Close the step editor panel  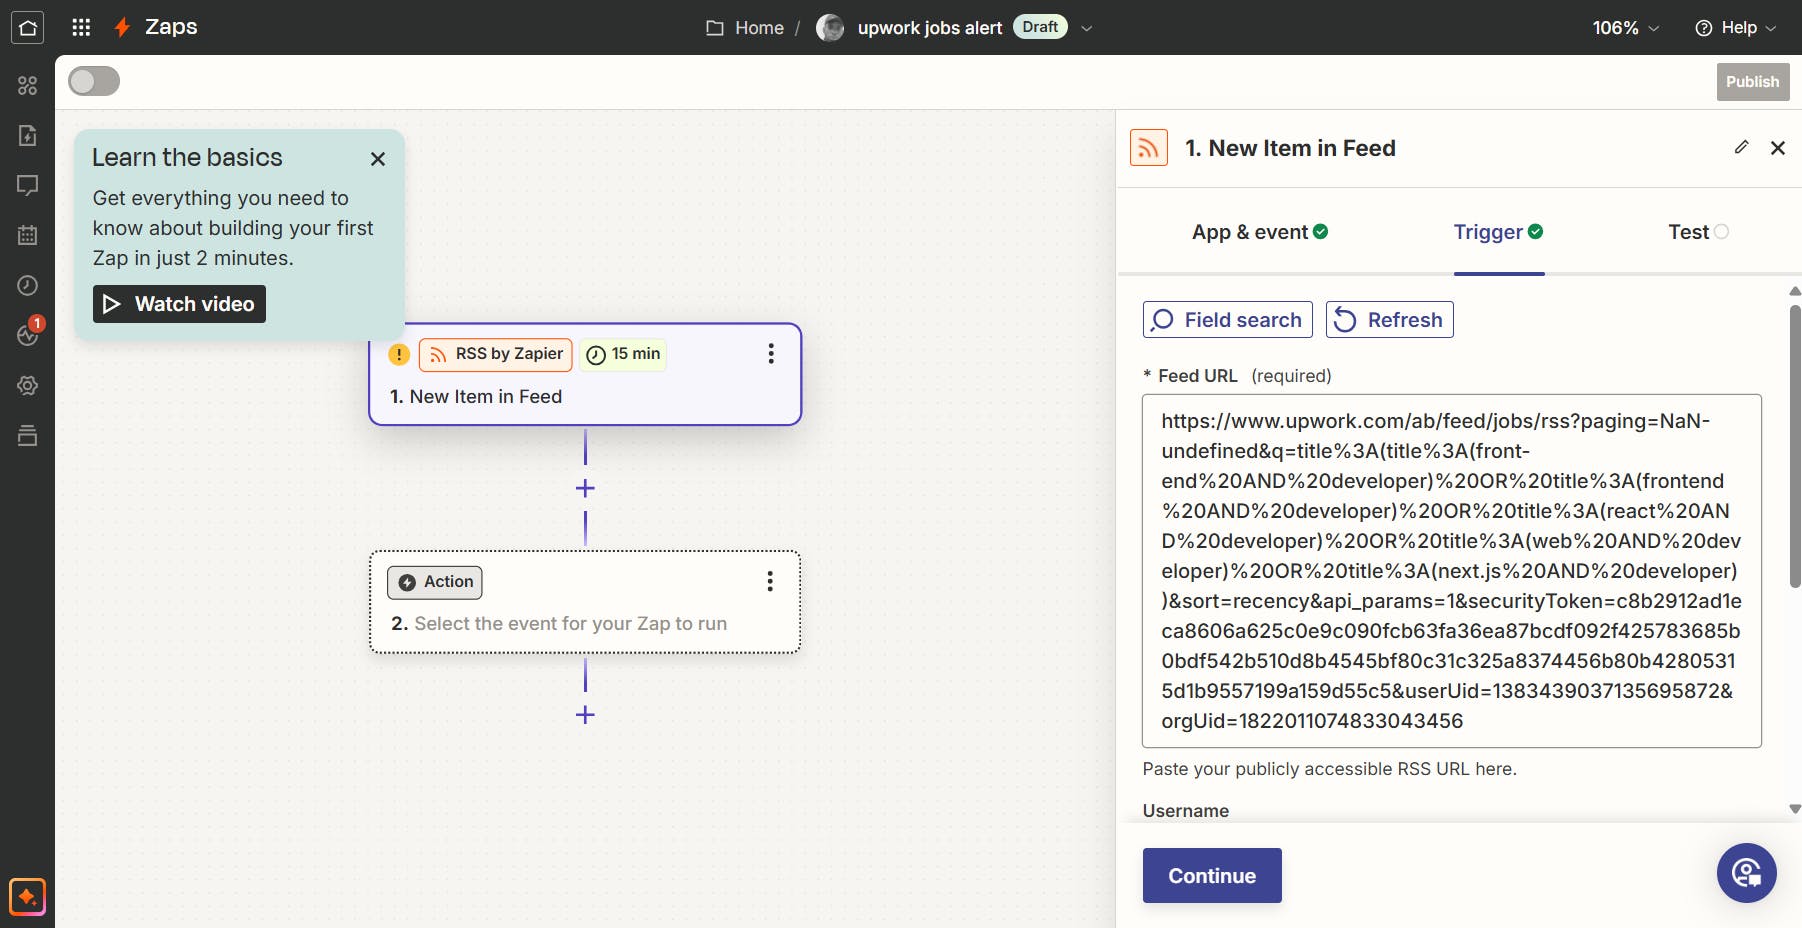pos(1778,148)
